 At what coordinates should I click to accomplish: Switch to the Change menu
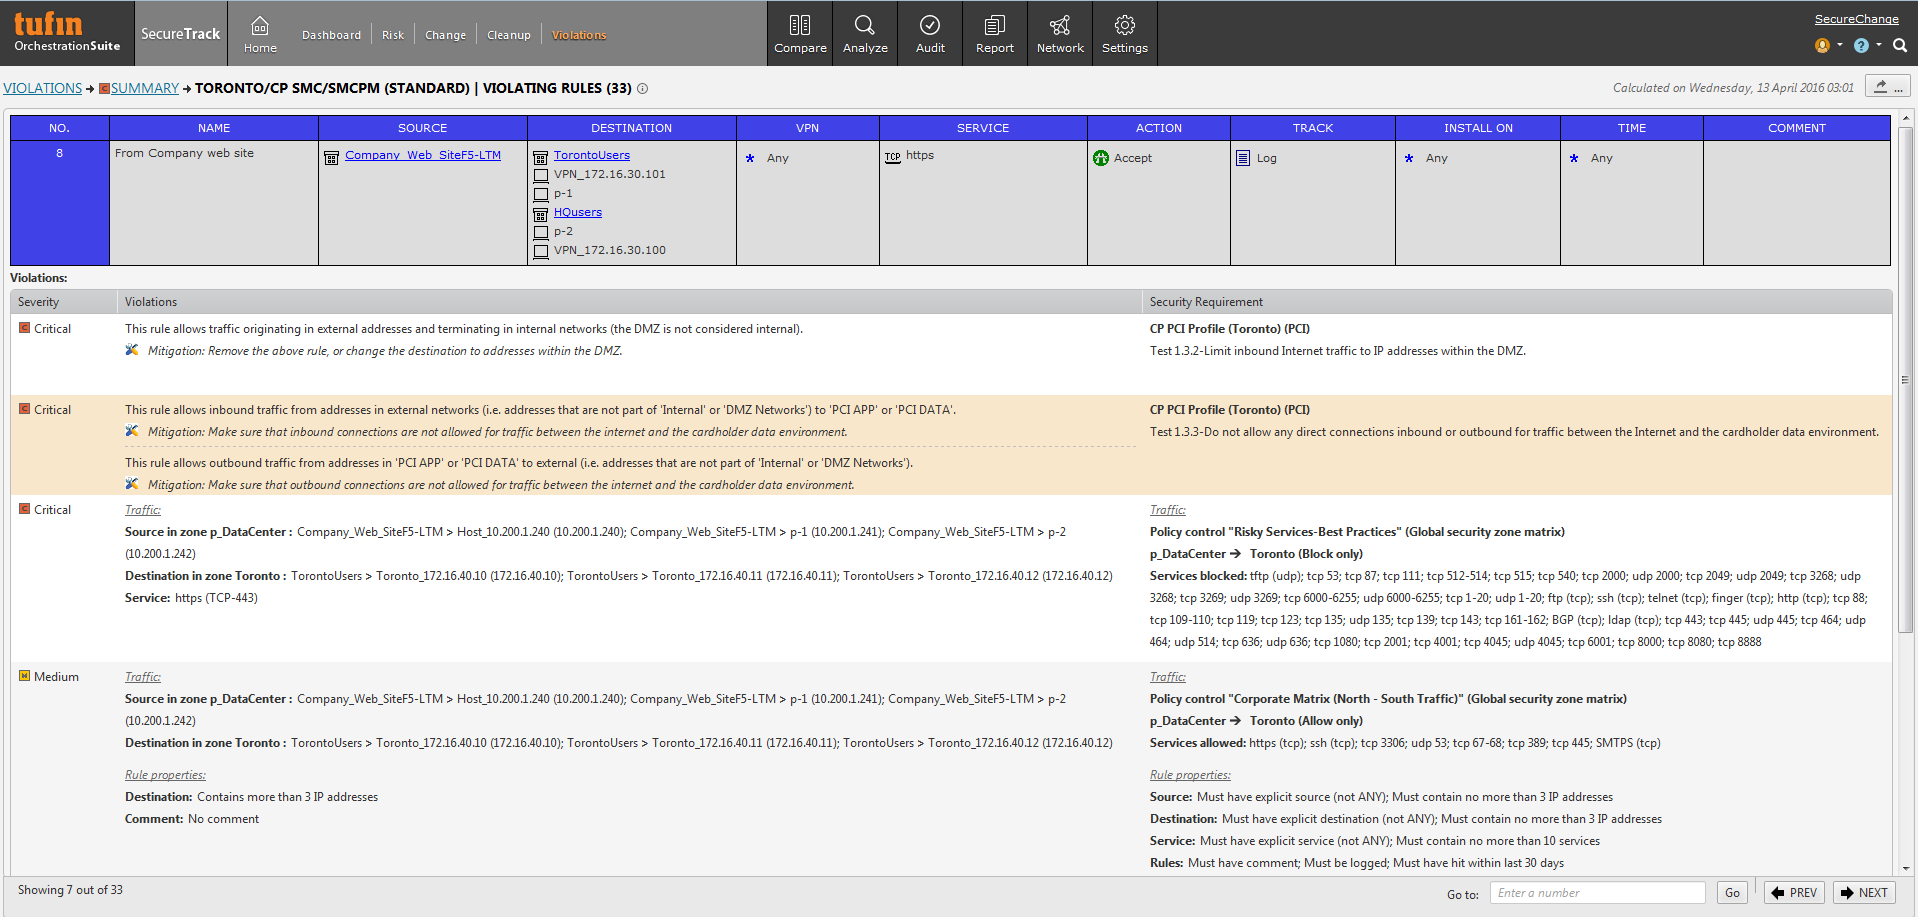tap(445, 35)
